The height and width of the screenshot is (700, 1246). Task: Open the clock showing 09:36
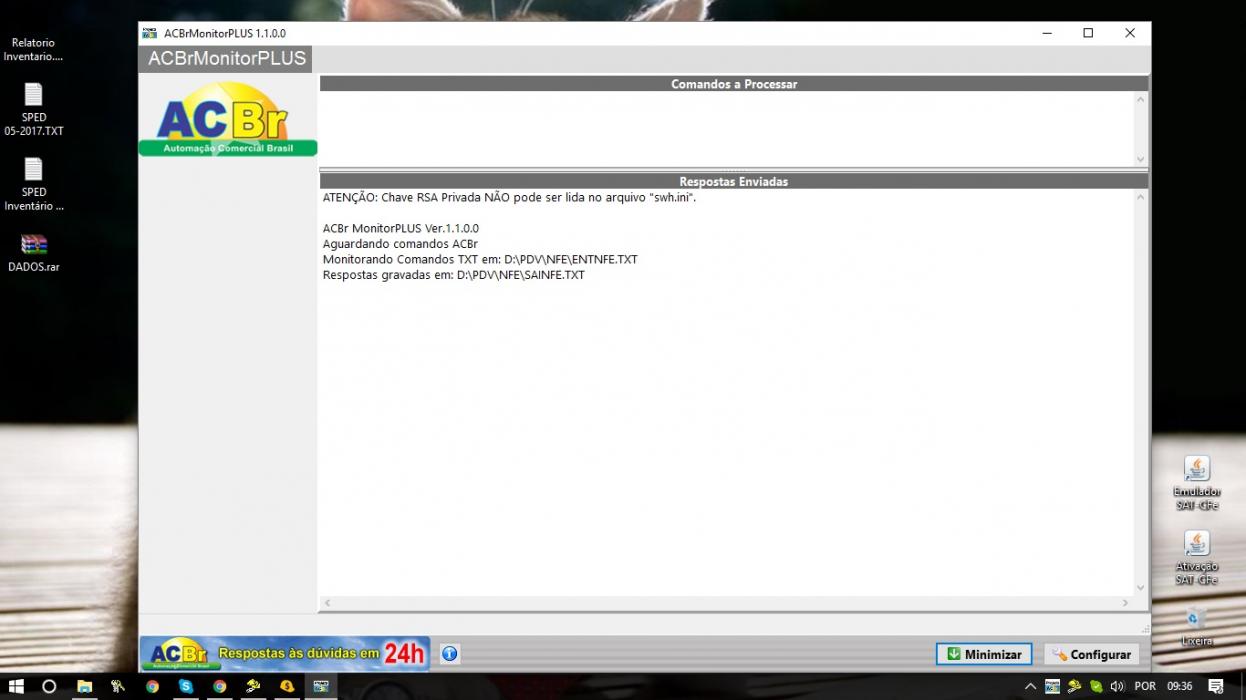tap(1180, 686)
